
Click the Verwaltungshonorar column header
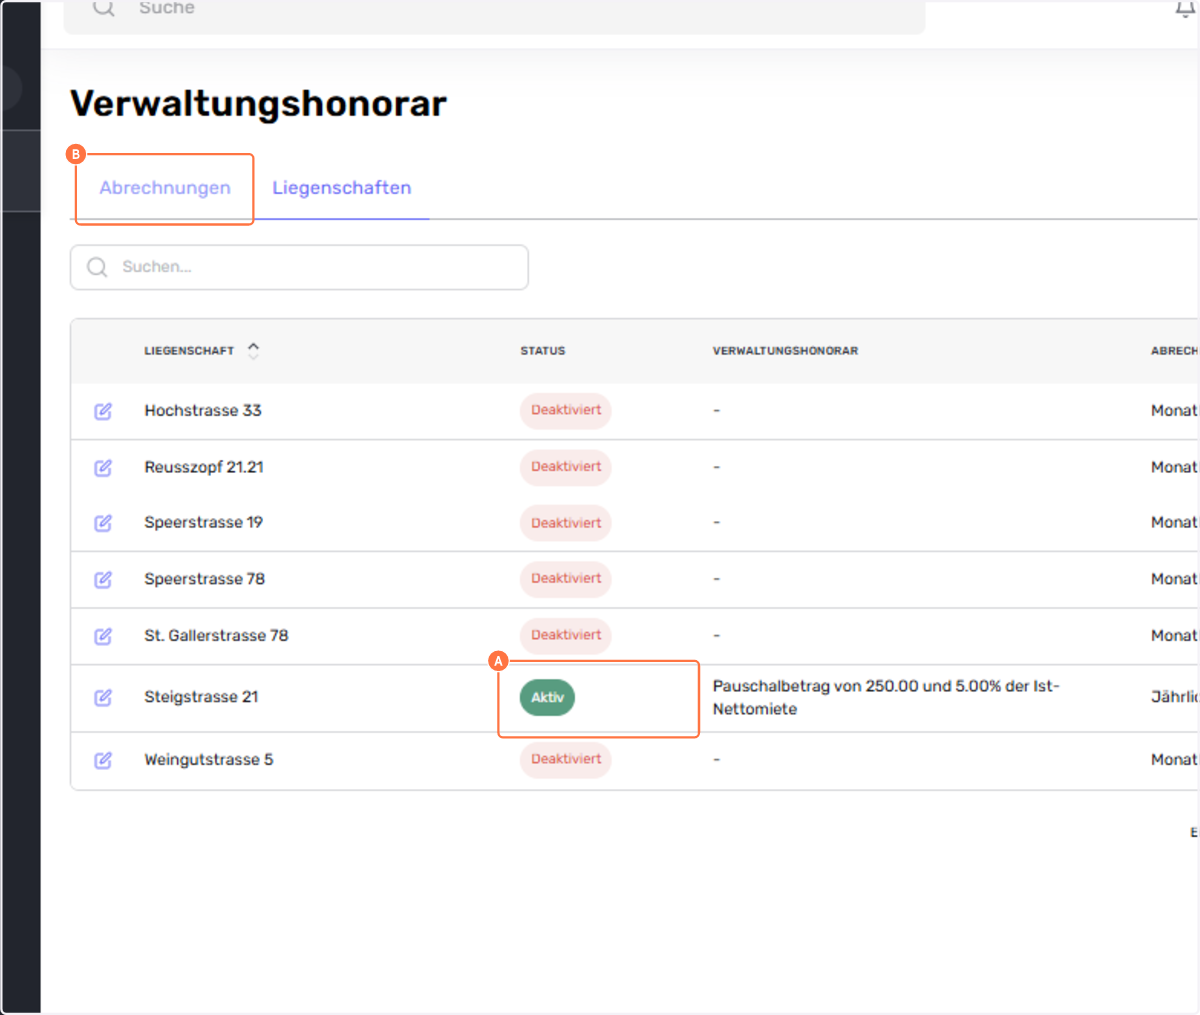pos(785,351)
